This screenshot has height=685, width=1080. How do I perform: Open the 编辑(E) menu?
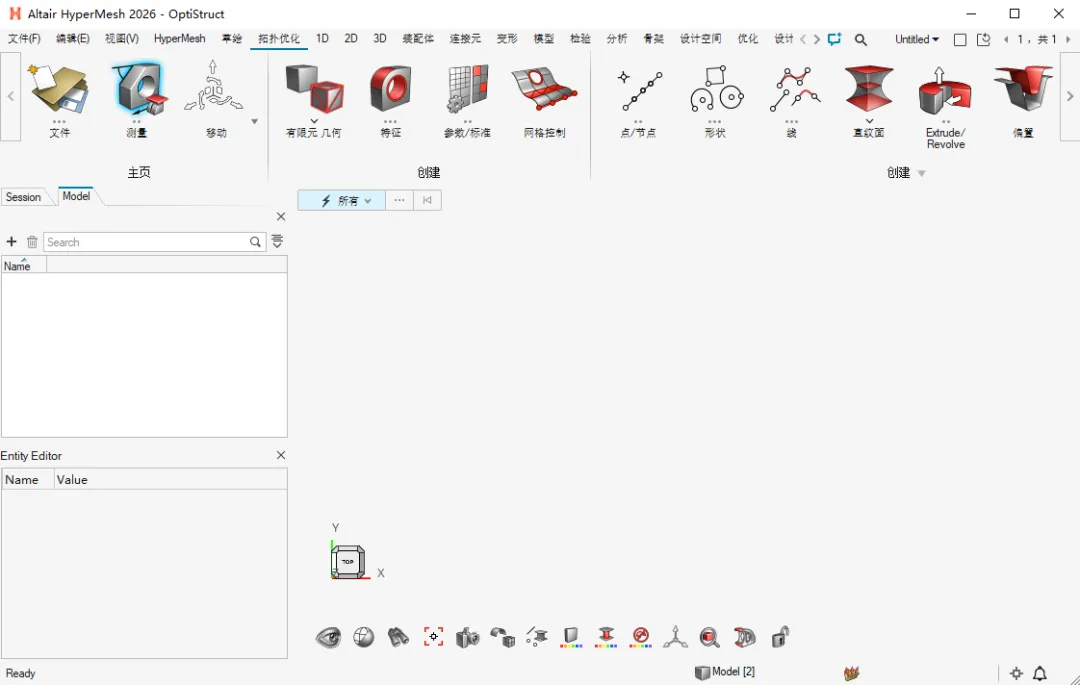point(73,39)
